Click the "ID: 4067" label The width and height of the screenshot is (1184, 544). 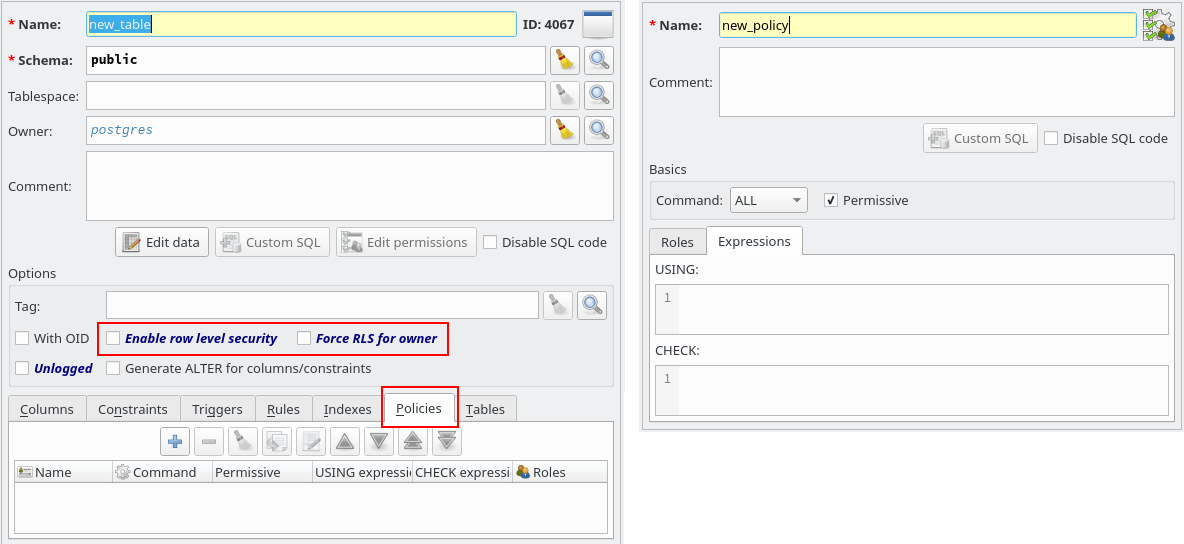(x=548, y=24)
